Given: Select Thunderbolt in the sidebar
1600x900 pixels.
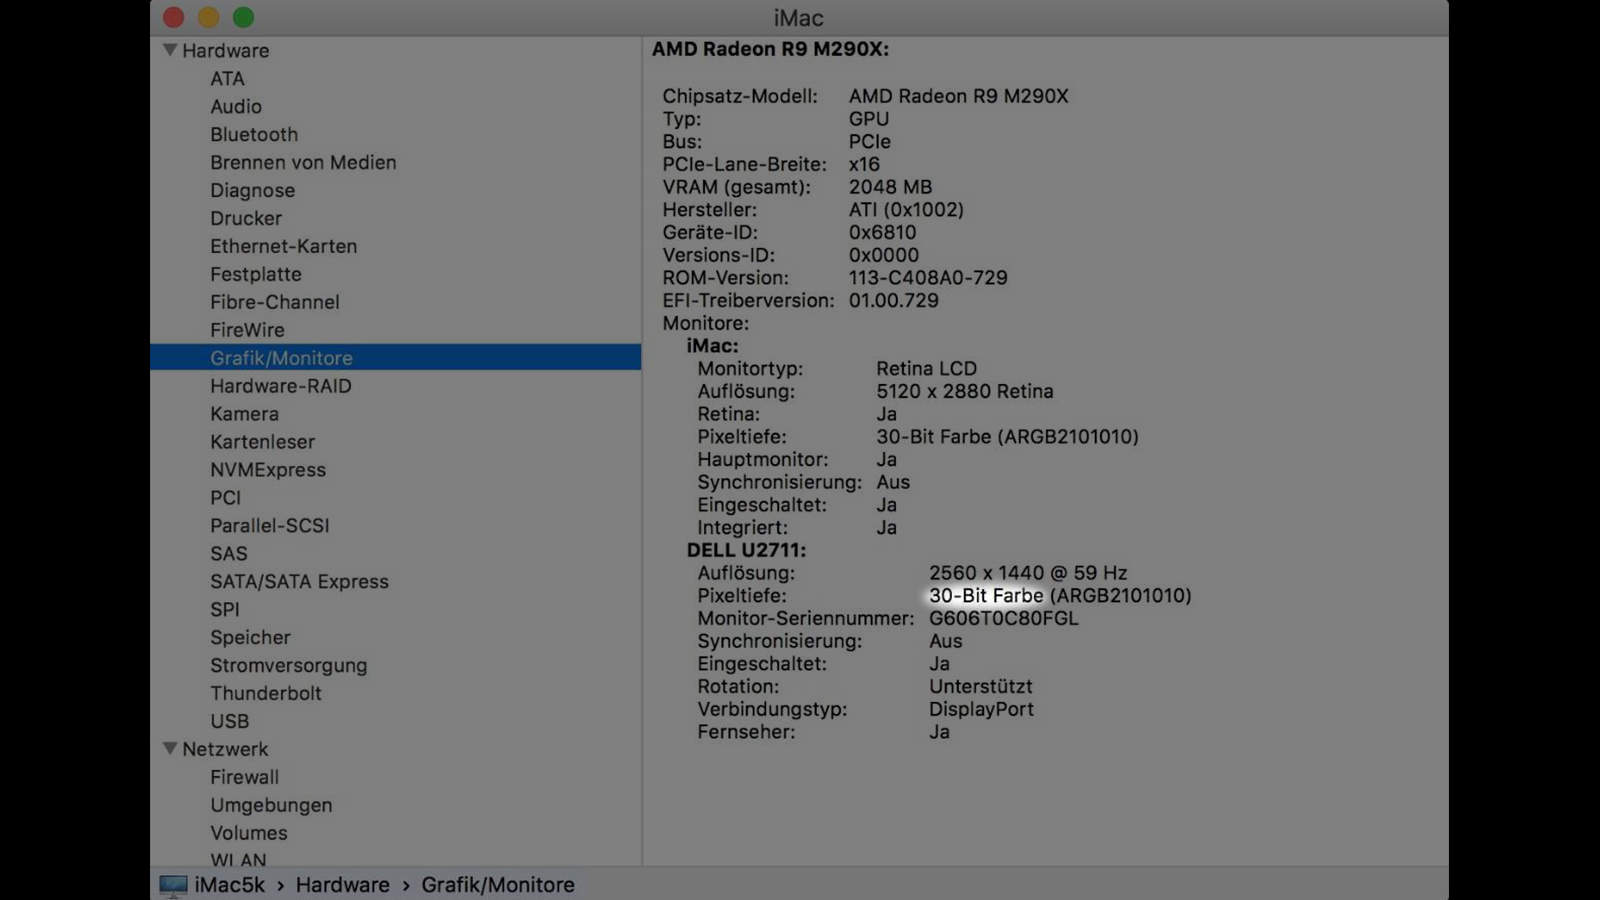Looking at the screenshot, I should tap(266, 693).
